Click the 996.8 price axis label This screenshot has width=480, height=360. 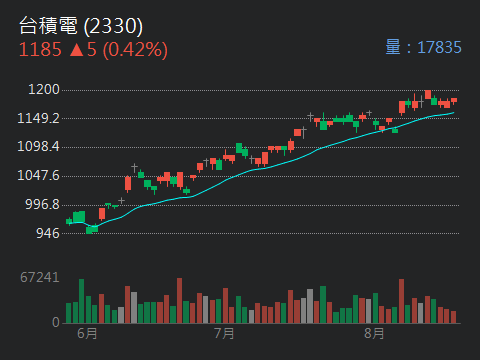point(43,204)
